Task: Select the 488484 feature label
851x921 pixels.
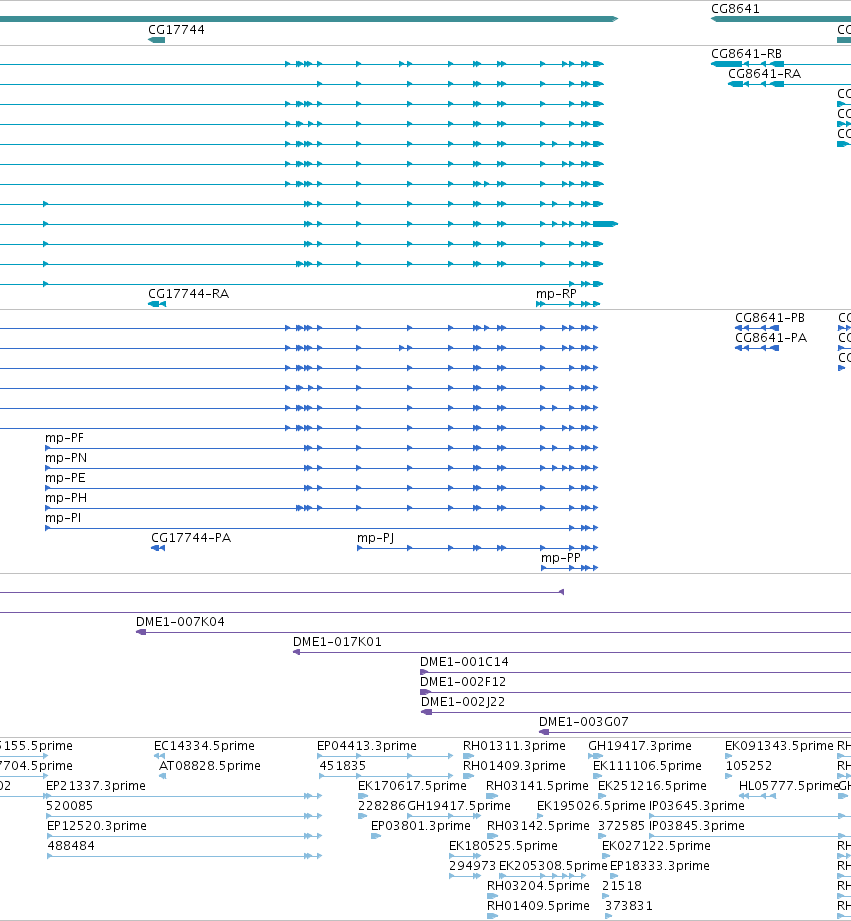Action: pos(71,845)
